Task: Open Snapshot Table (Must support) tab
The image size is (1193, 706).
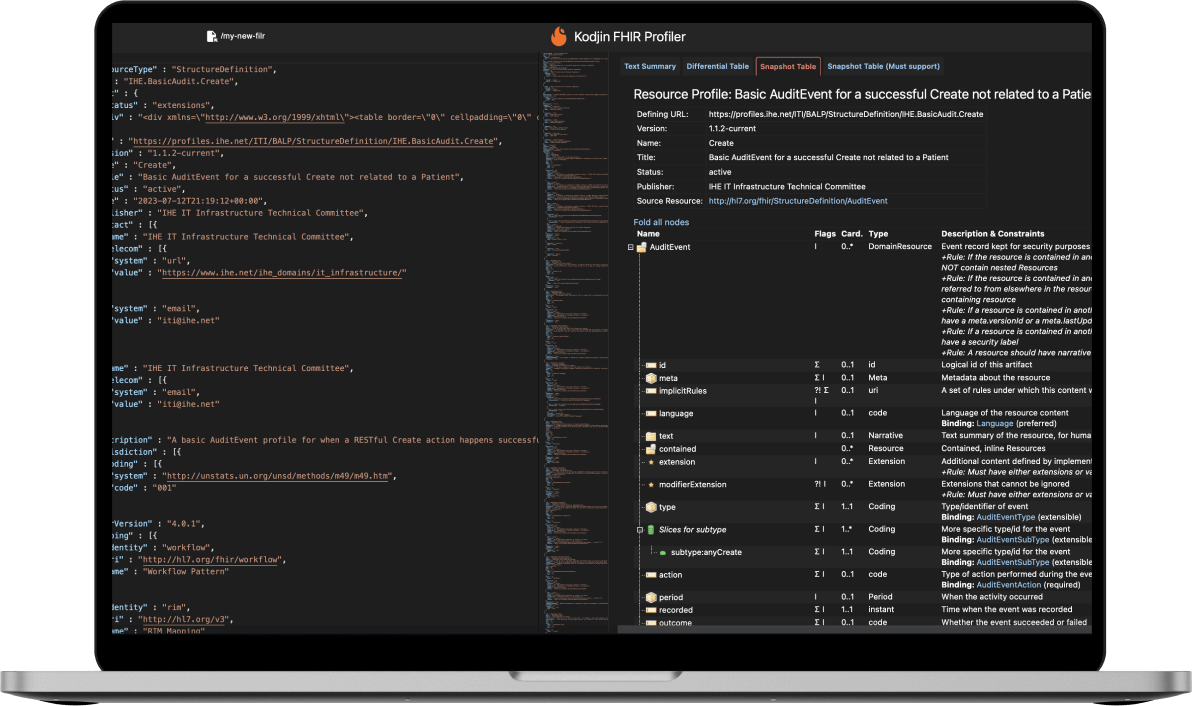Action: pyautogui.click(x=883, y=66)
